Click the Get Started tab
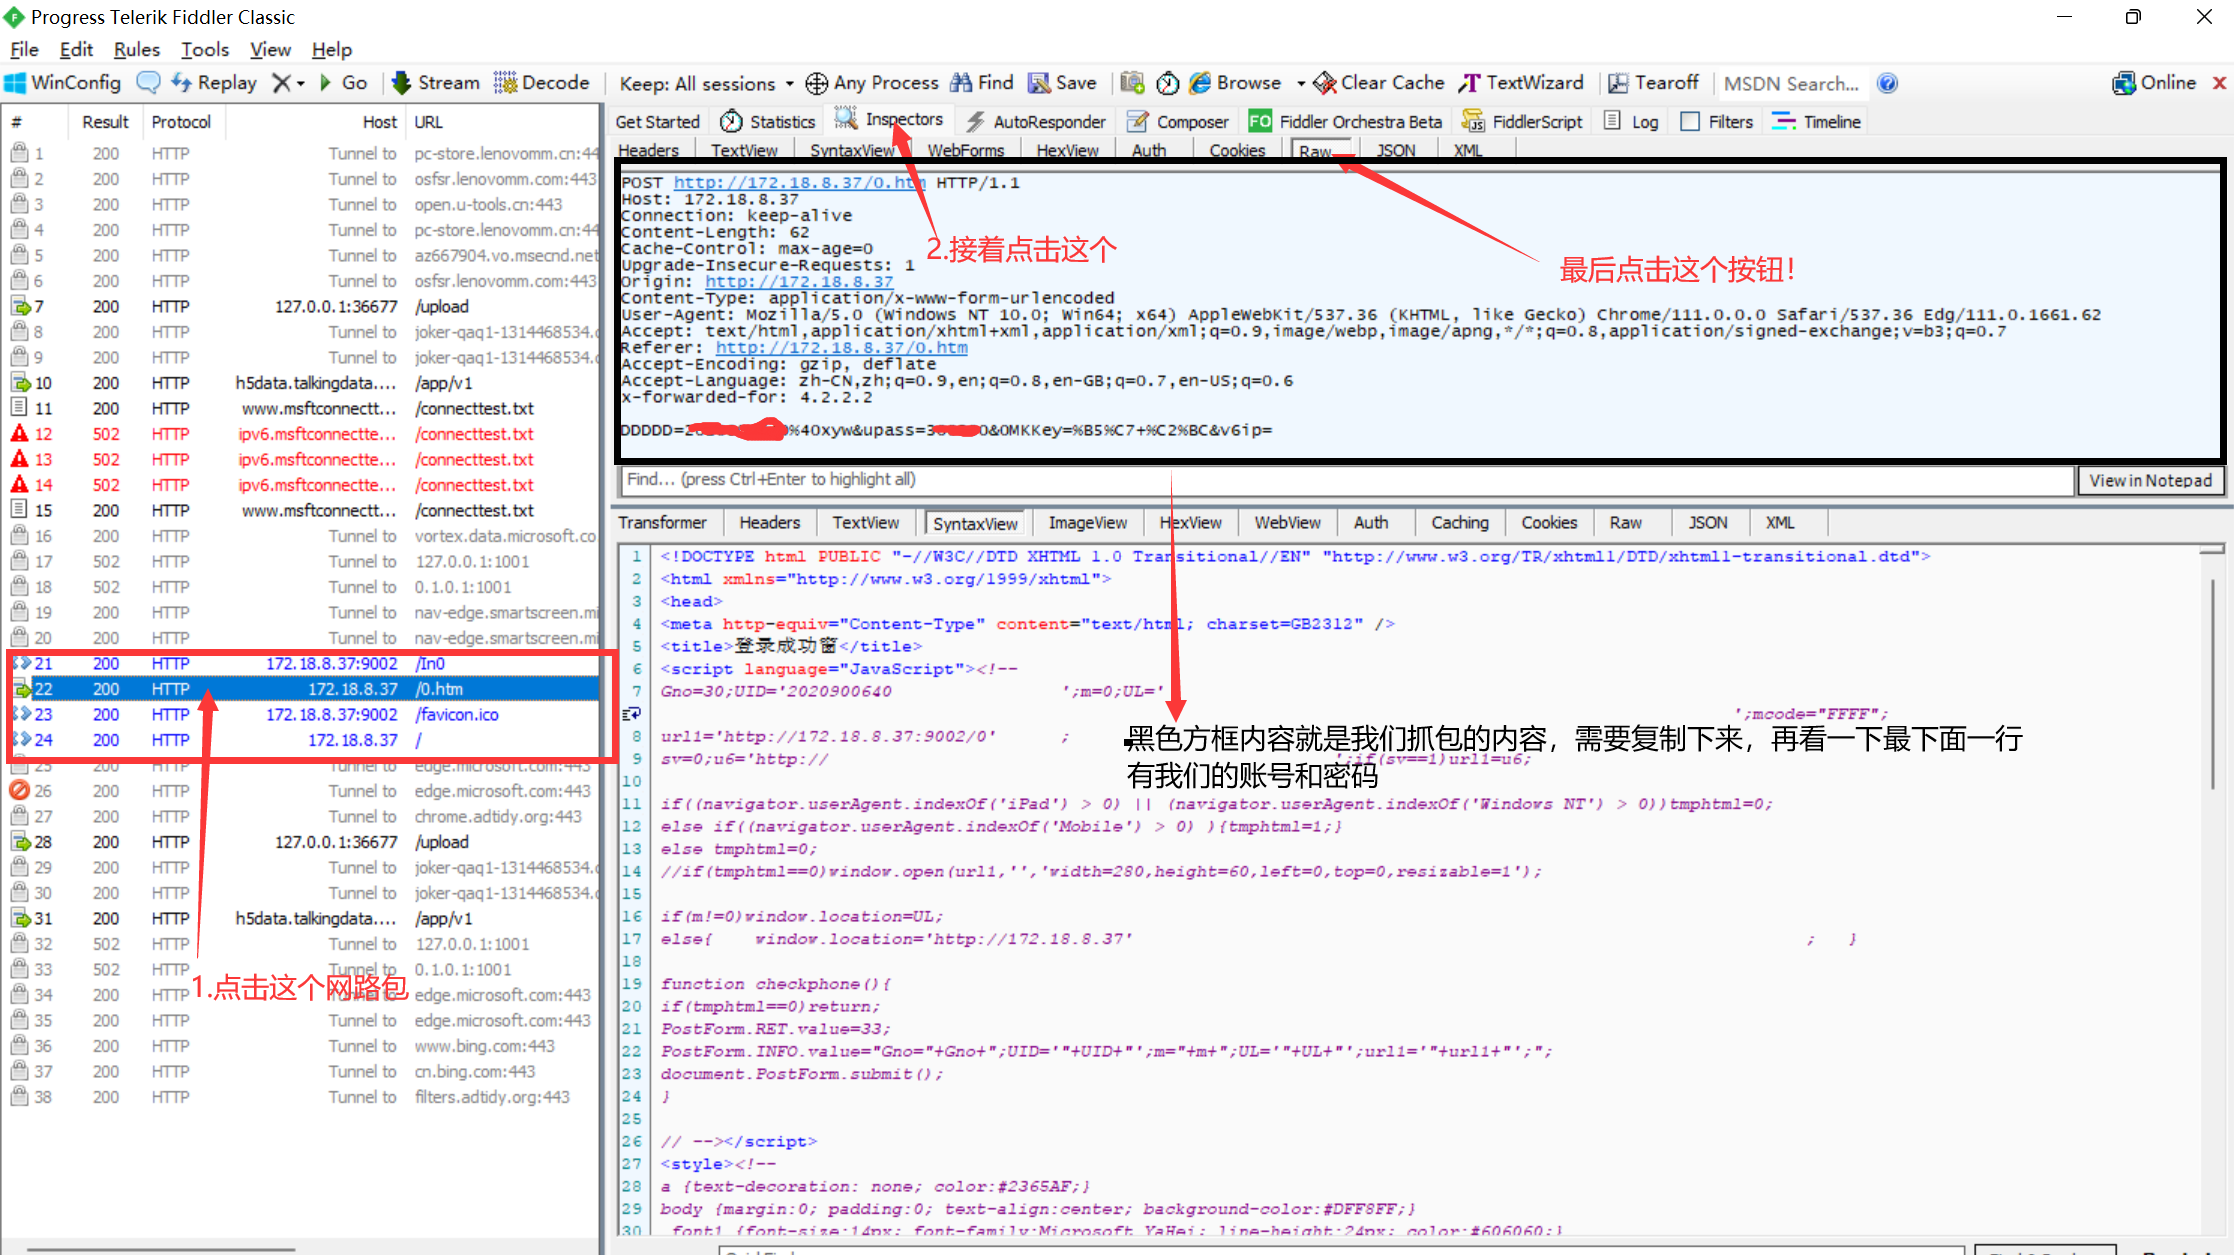2234x1255 pixels. pos(657,121)
